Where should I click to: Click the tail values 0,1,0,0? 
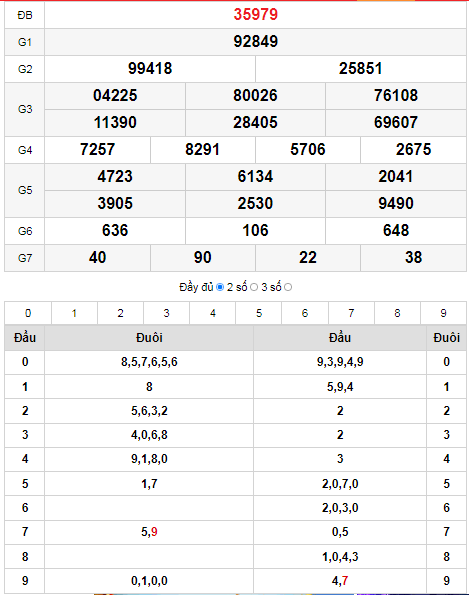pos(149,581)
